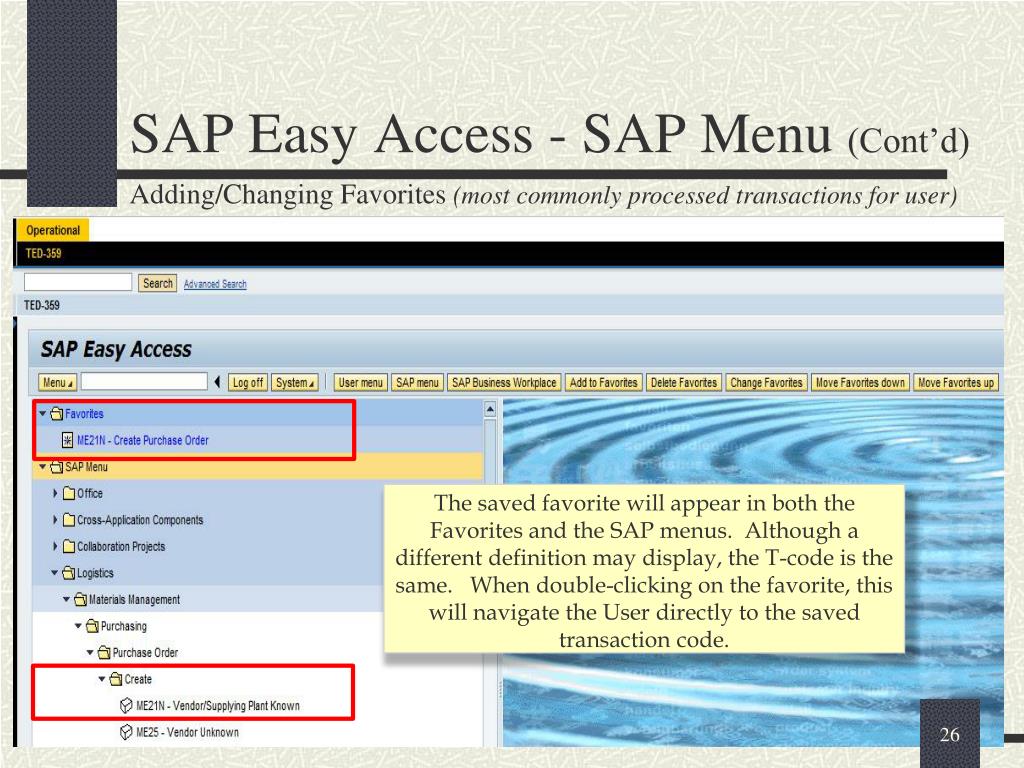This screenshot has height=768, width=1024.
Task: Click TED-359 text in black header
Action: (x=43, y=253)
